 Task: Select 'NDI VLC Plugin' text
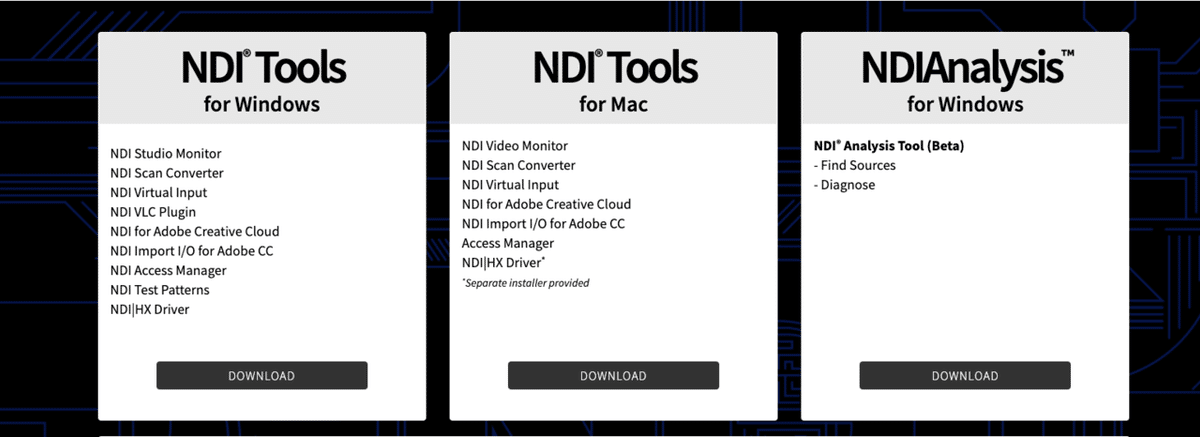tap(153, 212)
